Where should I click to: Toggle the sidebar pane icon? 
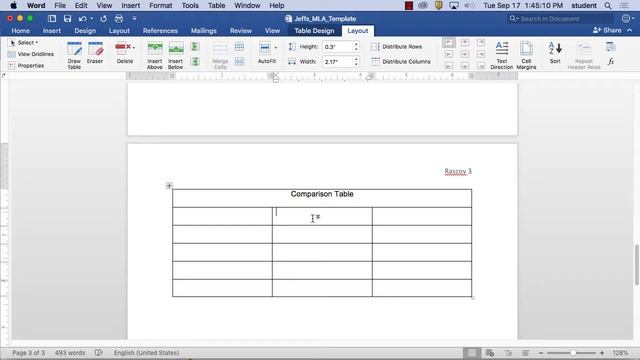[x=52, y=18]
